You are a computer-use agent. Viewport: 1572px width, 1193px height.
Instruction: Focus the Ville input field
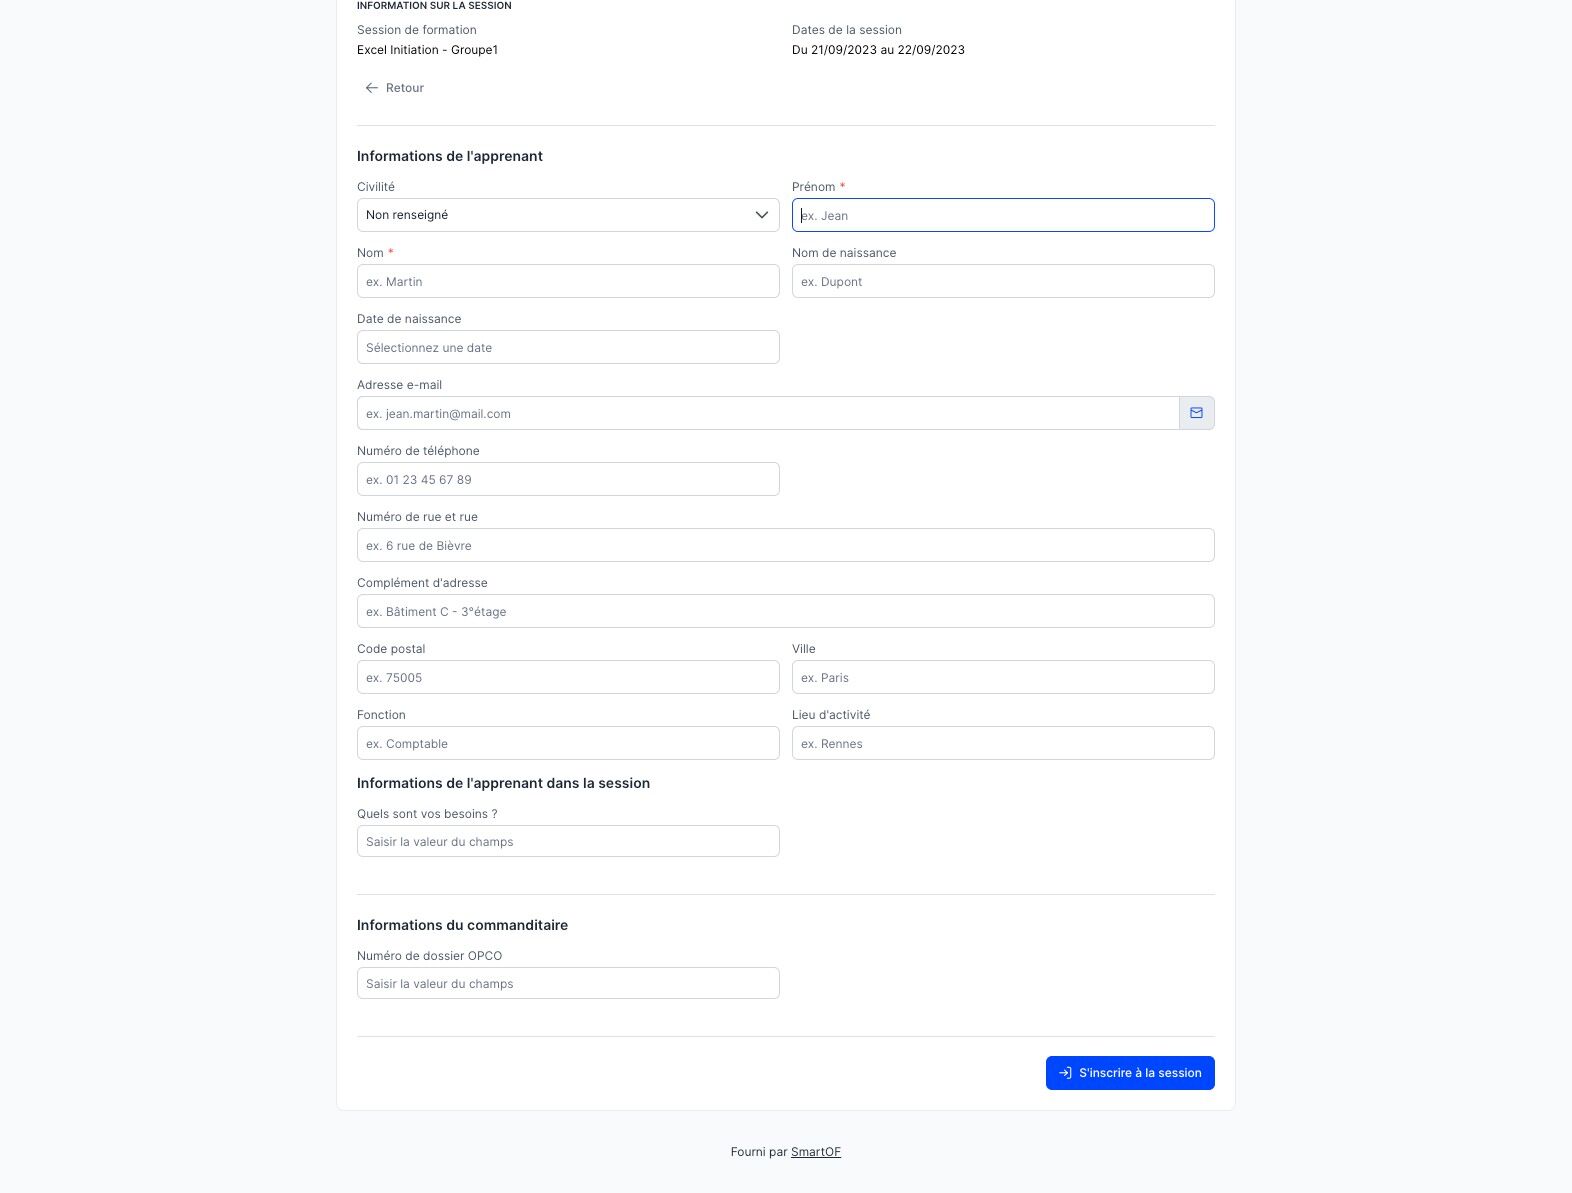[x=1003, y=677]
